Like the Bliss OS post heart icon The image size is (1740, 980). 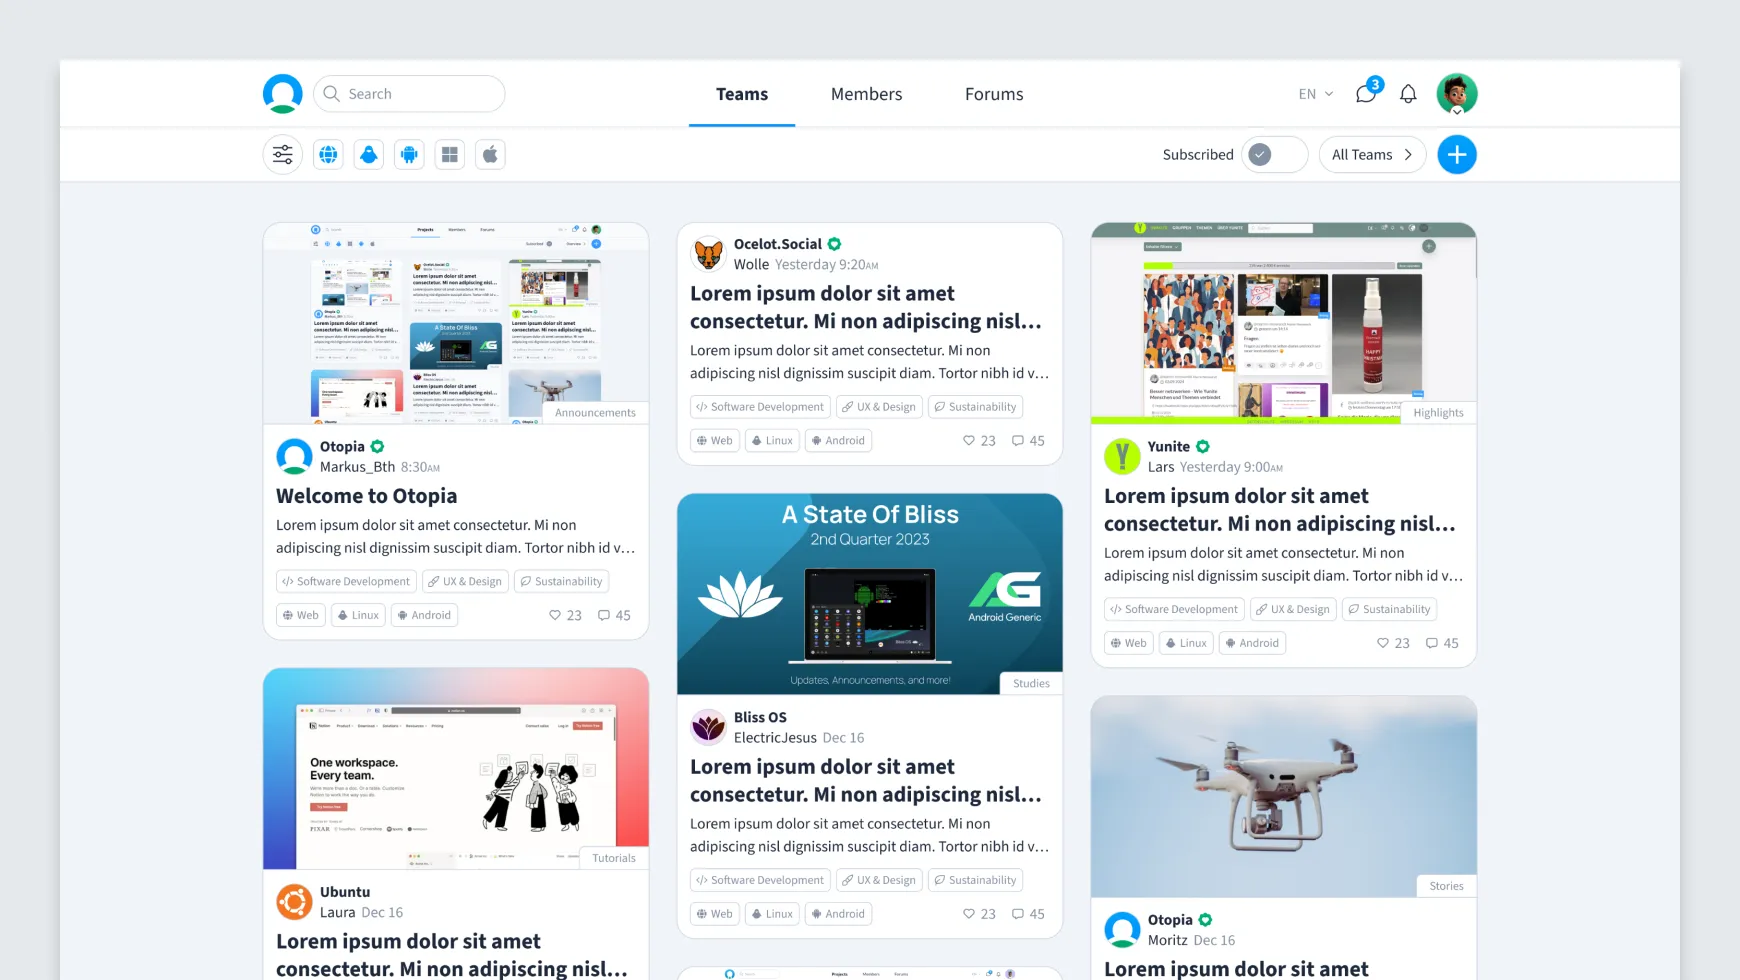(x=968, y=913)
